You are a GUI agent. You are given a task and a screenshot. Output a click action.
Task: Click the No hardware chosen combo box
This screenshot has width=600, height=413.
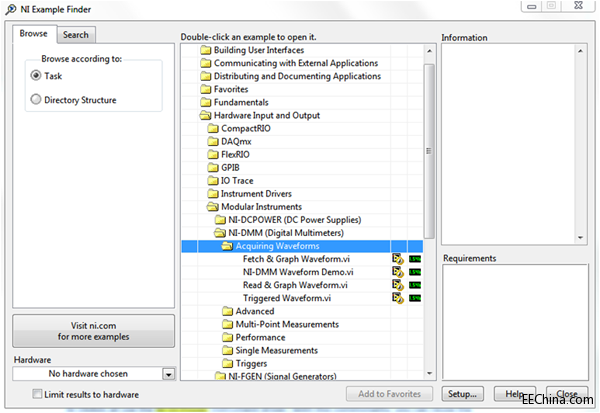(x=94, y=374)
